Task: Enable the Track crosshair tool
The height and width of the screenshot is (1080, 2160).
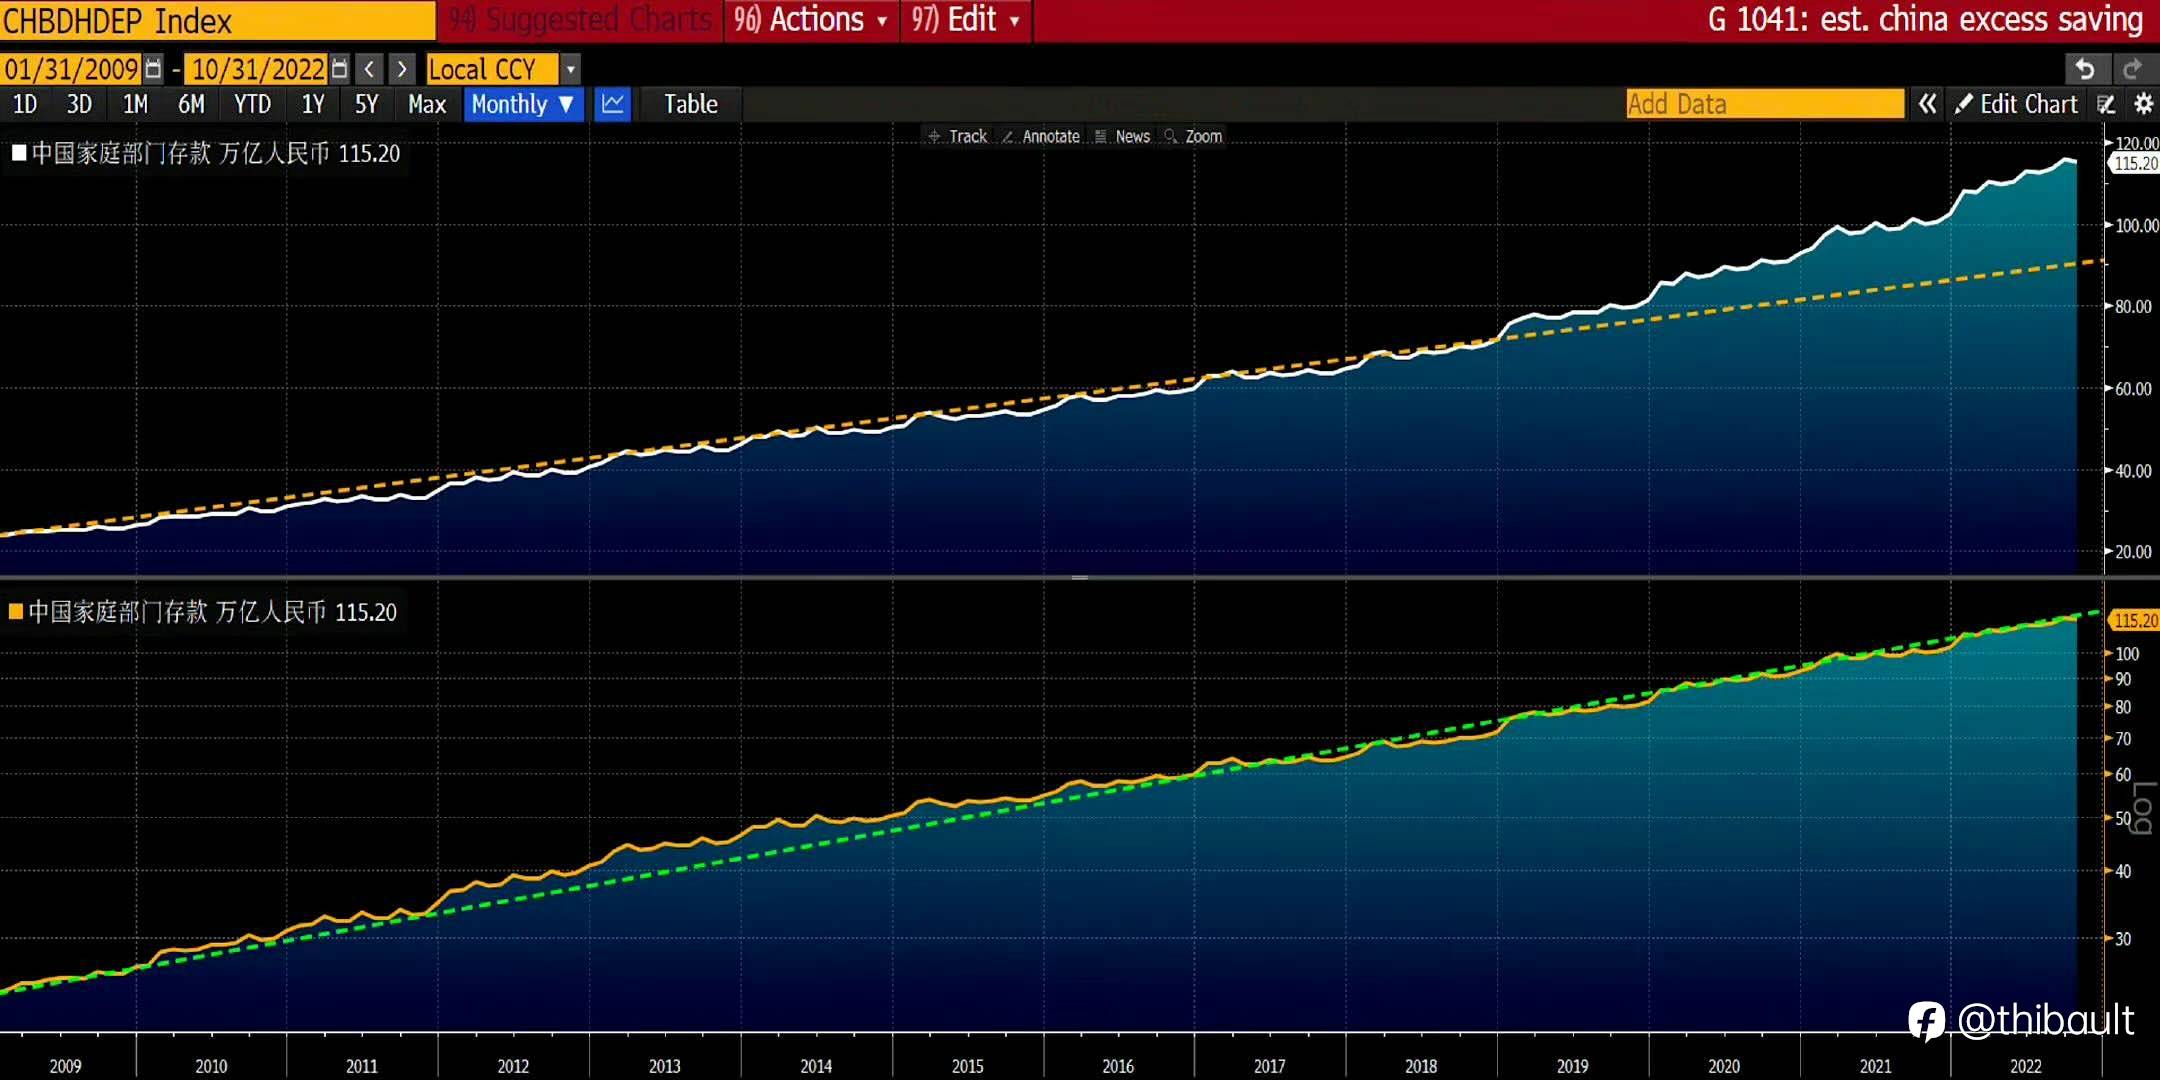Action: pos(958,136)
